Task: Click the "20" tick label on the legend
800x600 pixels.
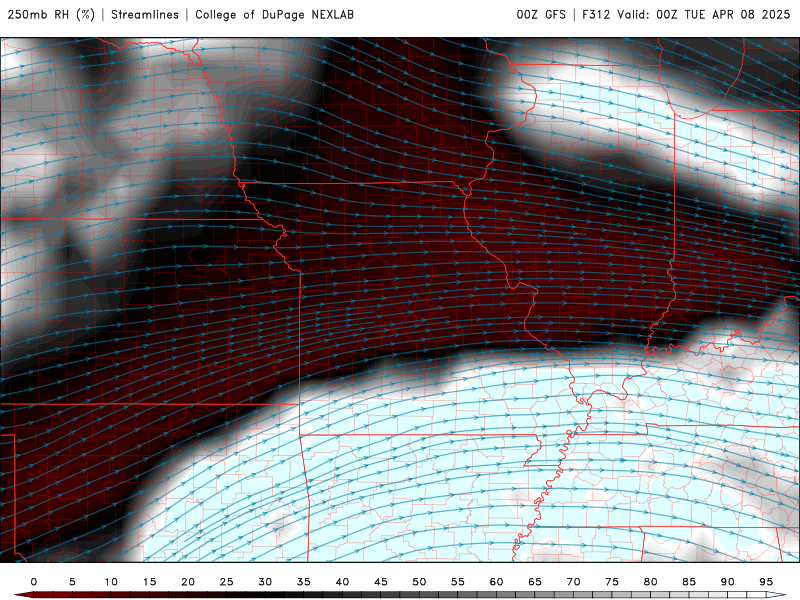Action: (x=188, y=582)
